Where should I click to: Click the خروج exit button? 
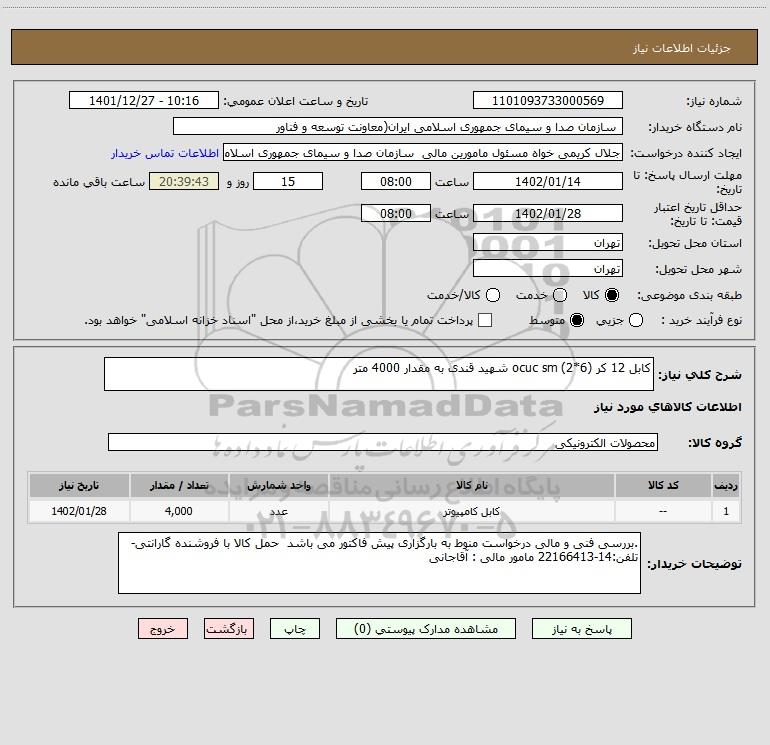[x=163, y=629]
